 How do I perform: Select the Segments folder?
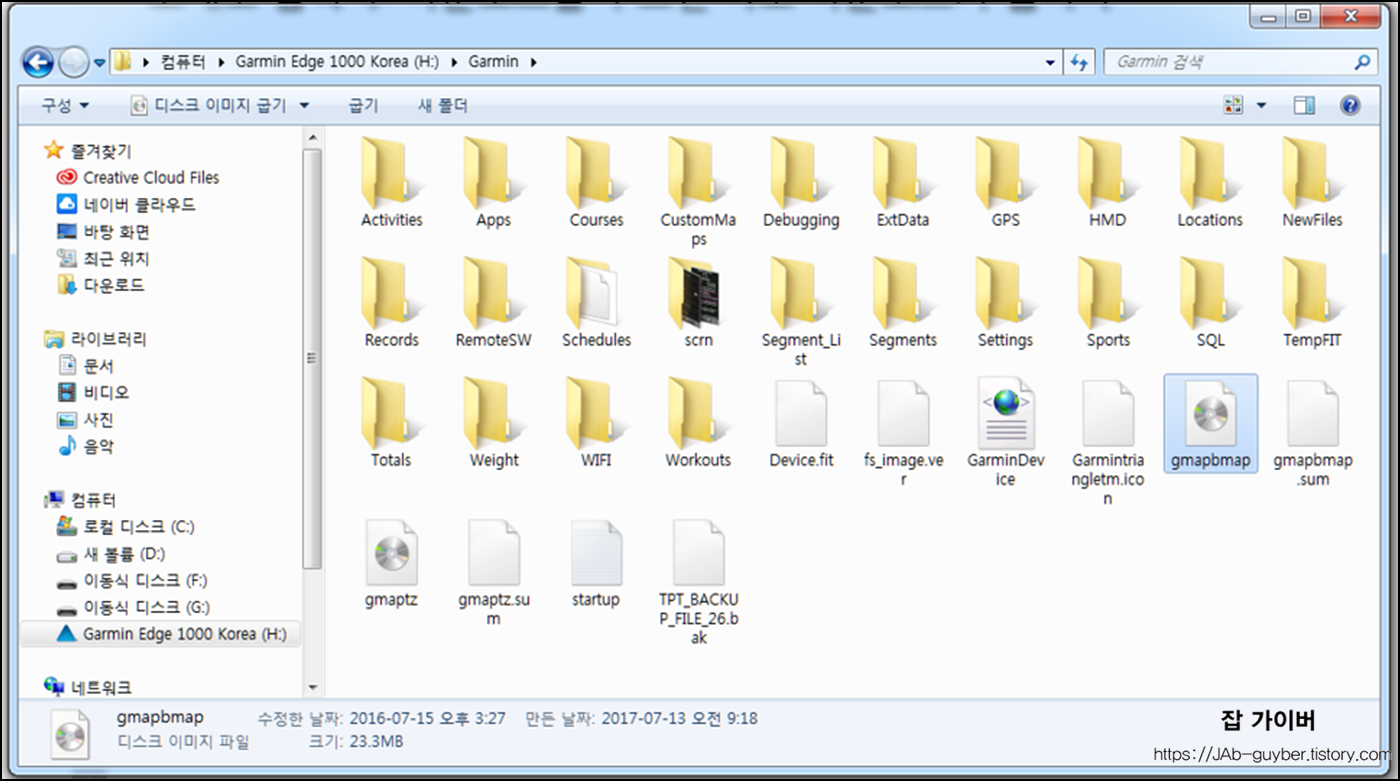click(903, 304)
